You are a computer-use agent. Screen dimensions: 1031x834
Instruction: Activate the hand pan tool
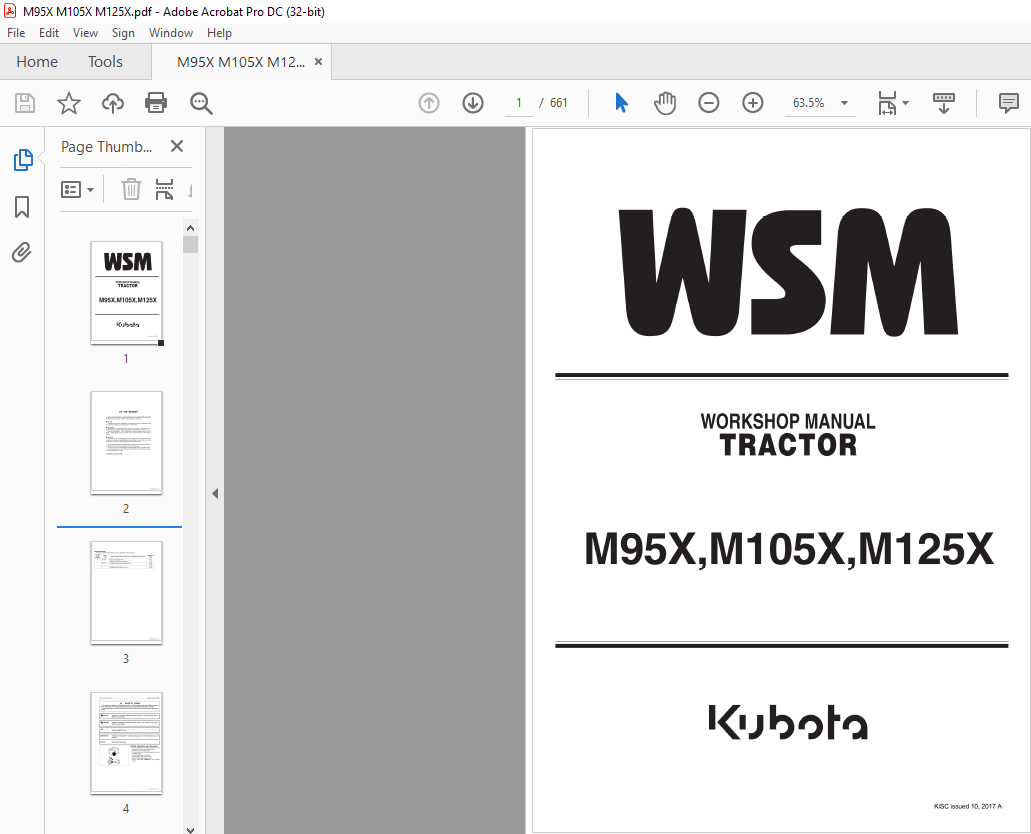point(665,103)
